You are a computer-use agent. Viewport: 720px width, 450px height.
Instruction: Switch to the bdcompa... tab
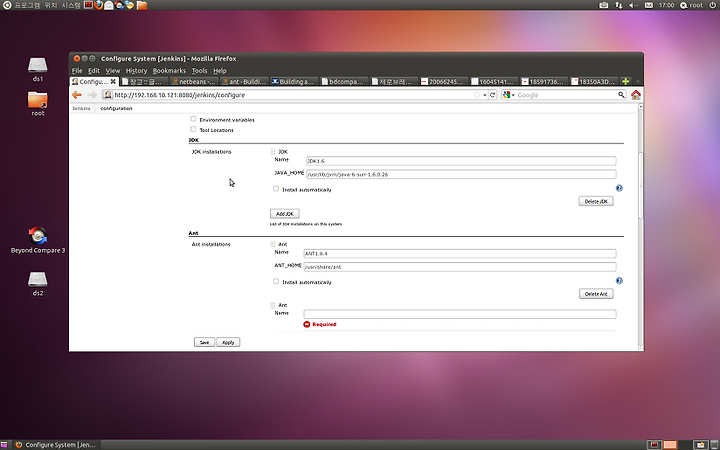click(x=344, y=81)
